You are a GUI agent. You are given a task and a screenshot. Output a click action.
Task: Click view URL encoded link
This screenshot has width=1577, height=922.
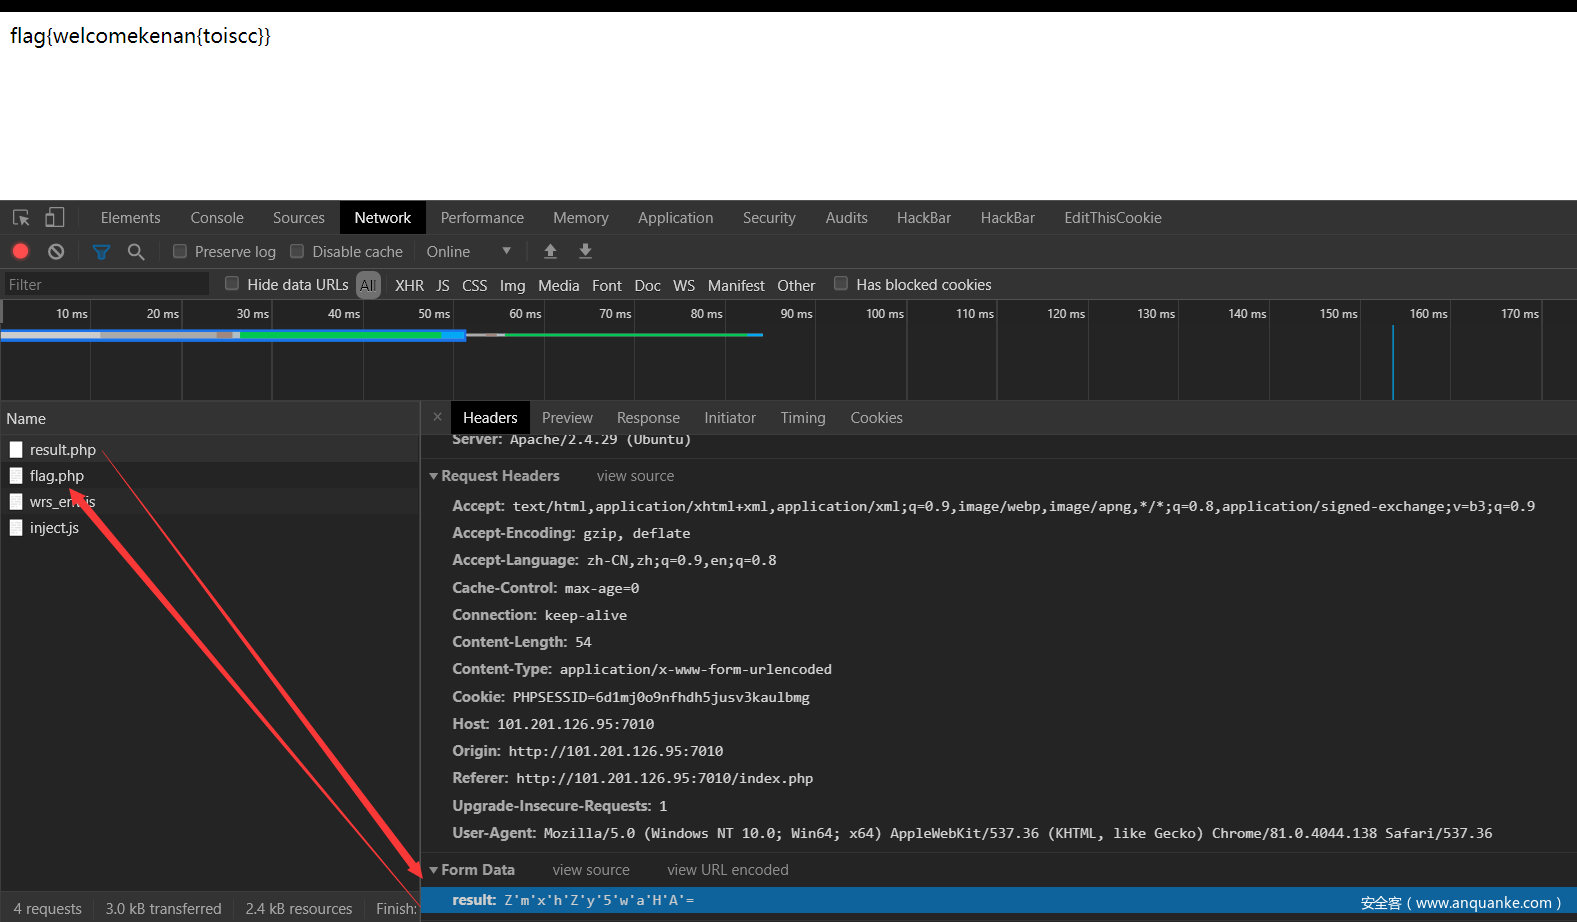(727, 870)
